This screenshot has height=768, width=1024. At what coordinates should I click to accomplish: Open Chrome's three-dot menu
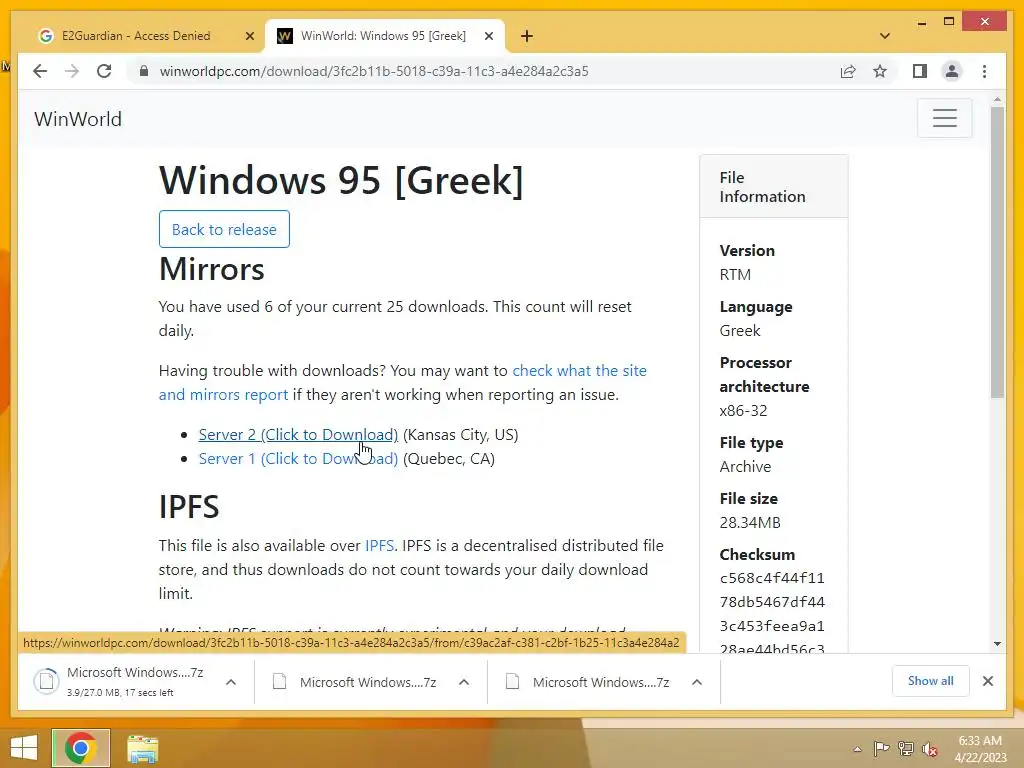[984, 71]
